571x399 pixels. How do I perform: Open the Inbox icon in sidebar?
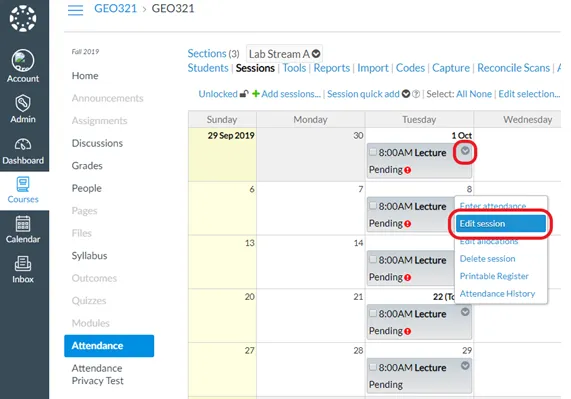coord(23,264)
